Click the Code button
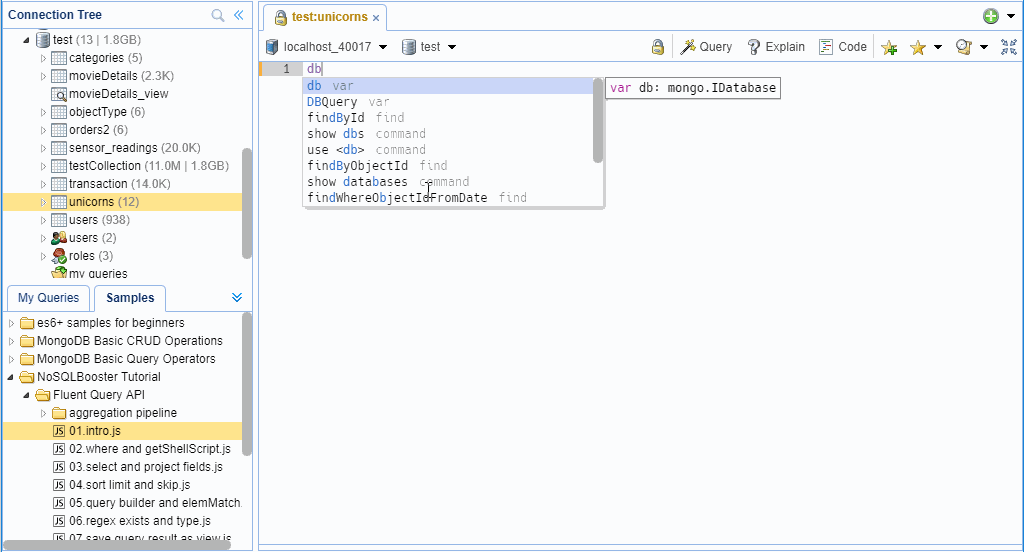The height and width of the screenshot is (552, 1024). (x=842, y=47)
